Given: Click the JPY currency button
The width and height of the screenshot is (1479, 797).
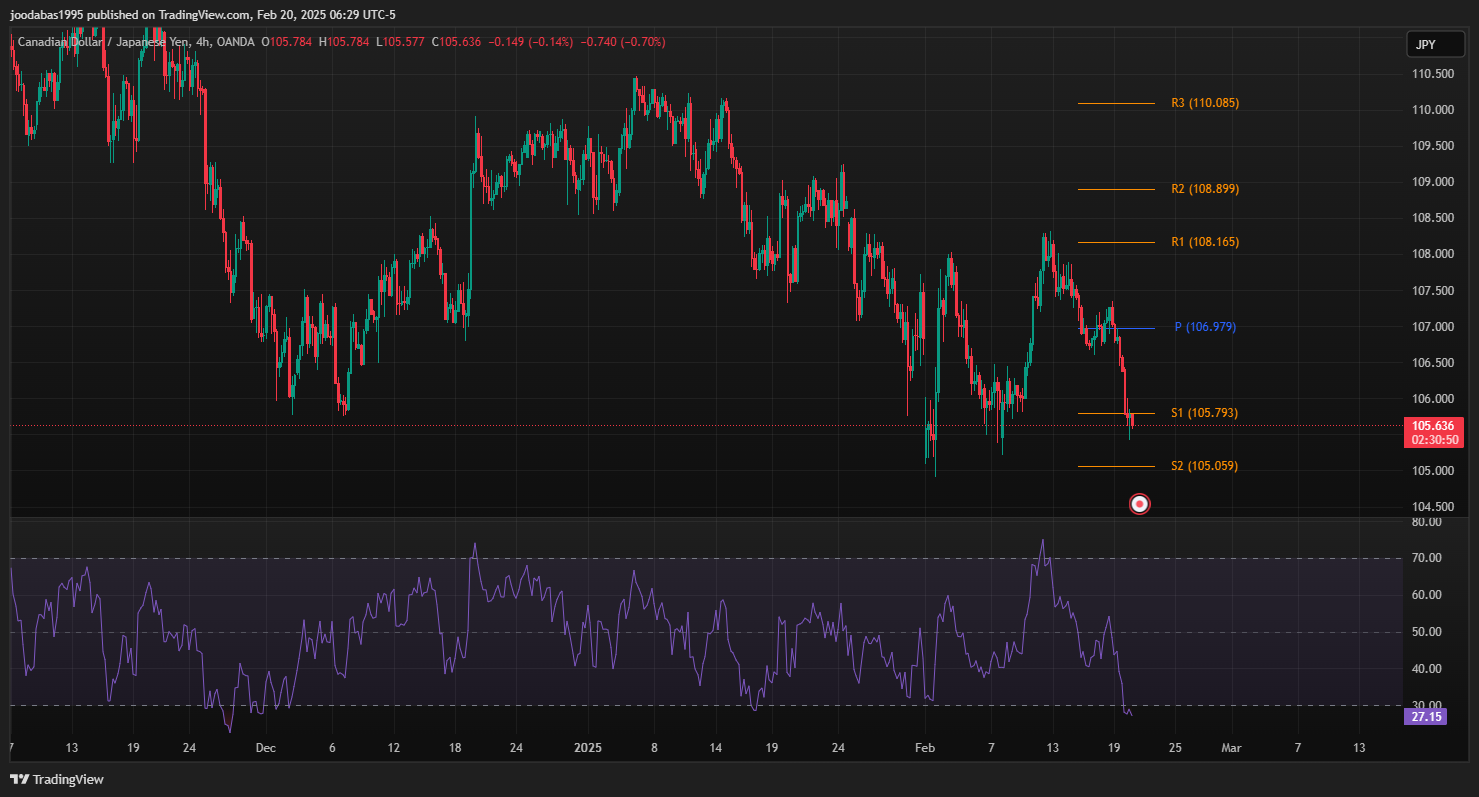Looking at the screenshot, I should (1425, 45).
